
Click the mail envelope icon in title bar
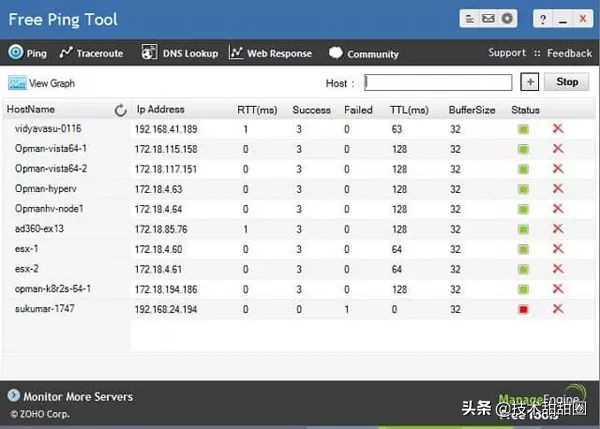pyautogui.click(x=488, y=18)
